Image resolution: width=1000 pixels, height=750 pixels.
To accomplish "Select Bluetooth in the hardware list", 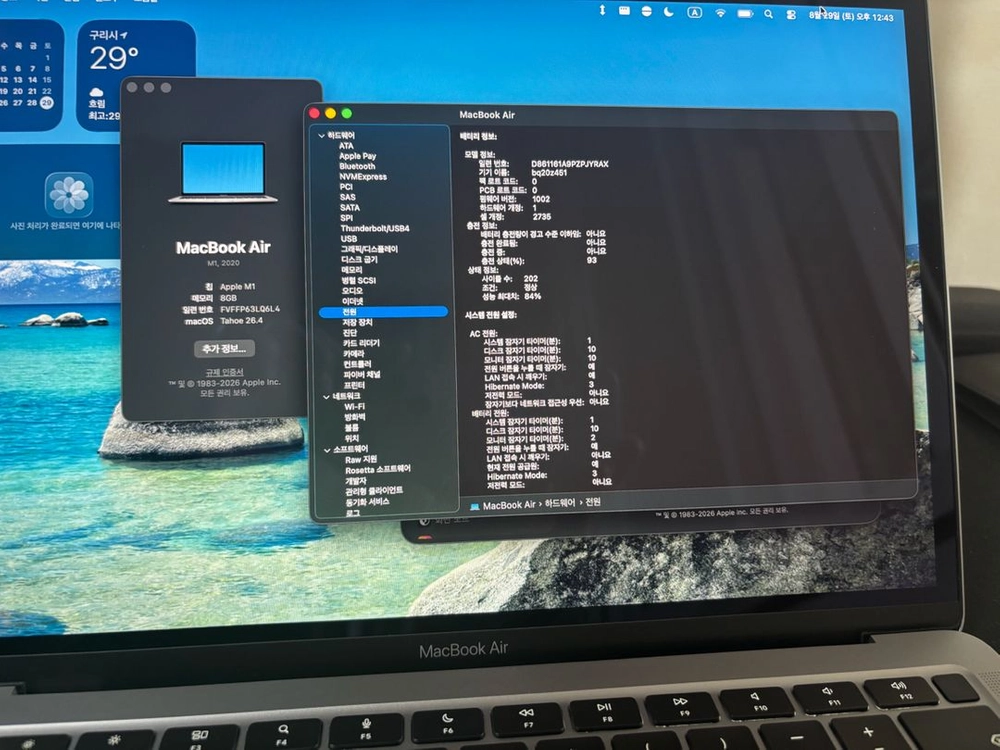I will coord(357,166).
